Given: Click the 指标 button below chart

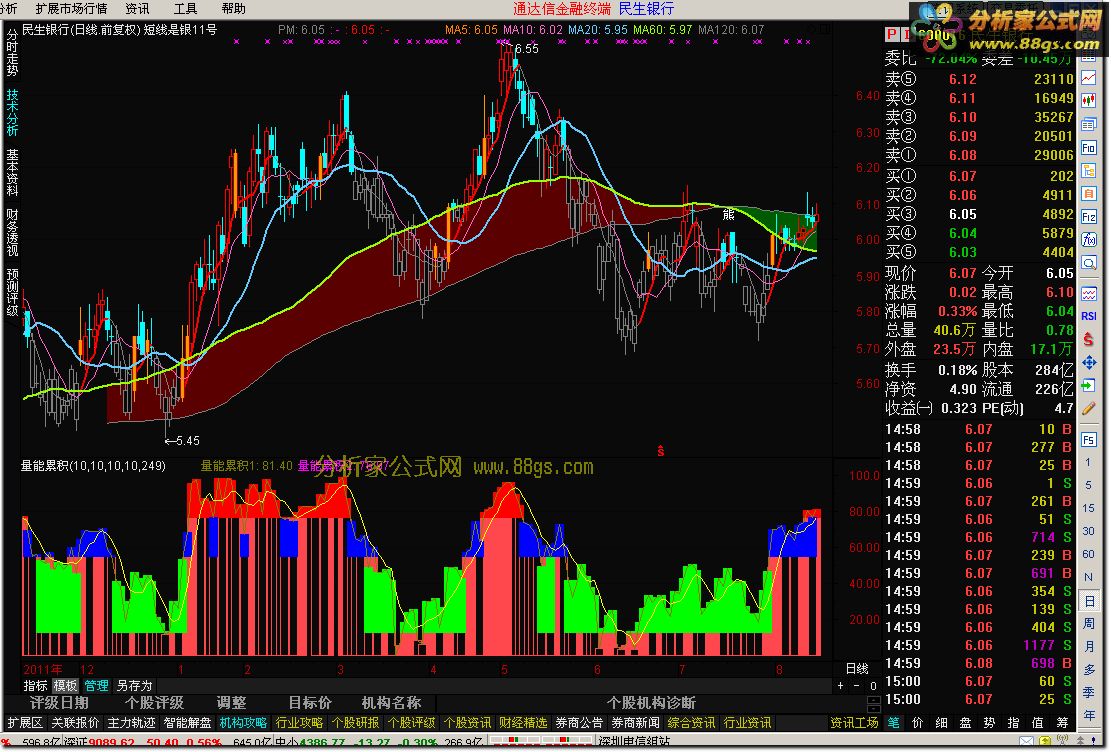Looking at the screenshot, I should pyautogui.click(x=35, y=685).
